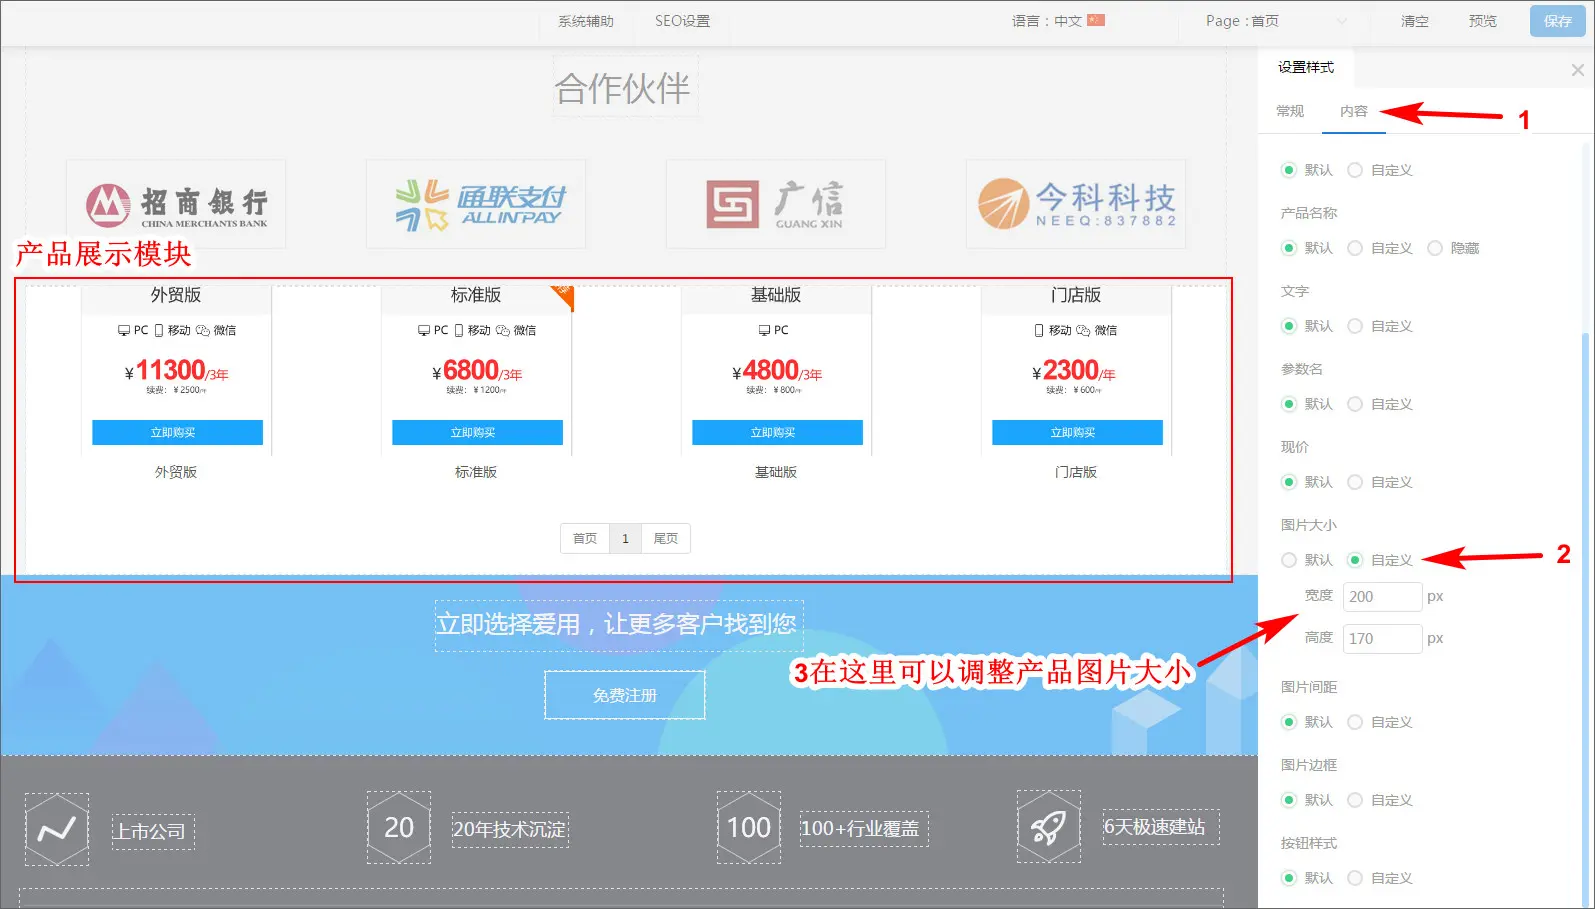1595x909 pixels.
Task: Select 默认 radio under 图片大小
Action: 1289,560
